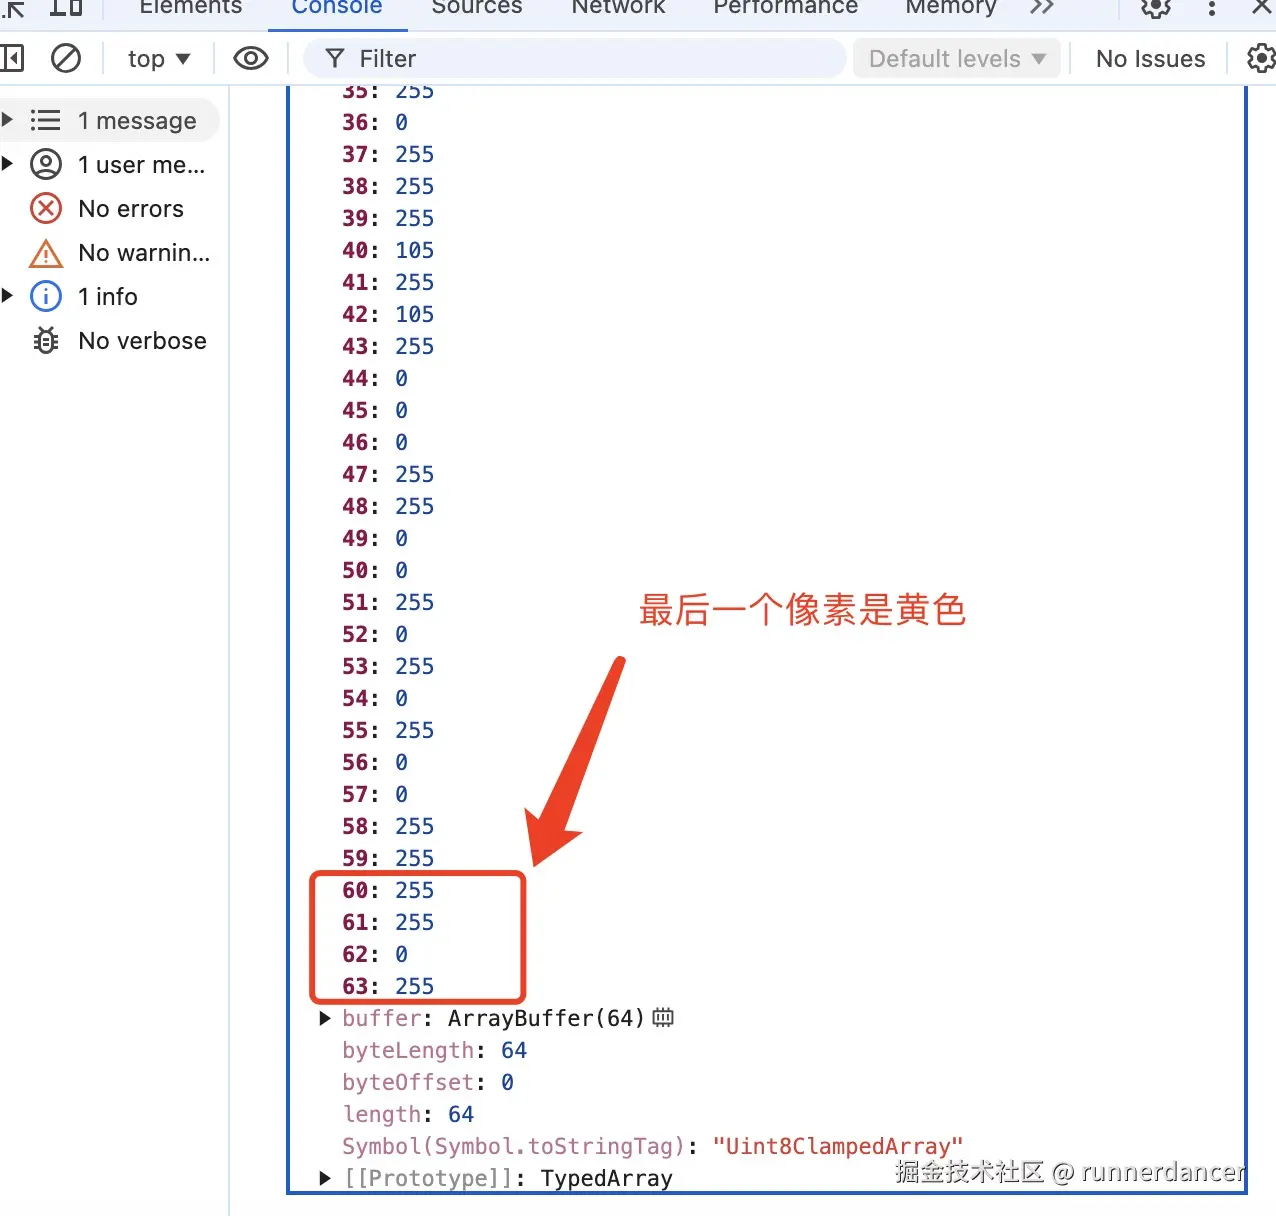Click array entry 56: 0
This screenshot has width=1276, height=1216.
pyautogui.click(x=375, y=762)
